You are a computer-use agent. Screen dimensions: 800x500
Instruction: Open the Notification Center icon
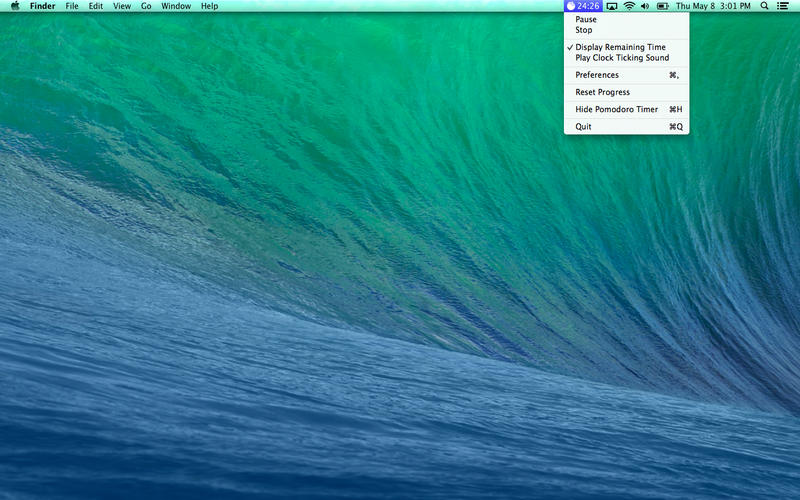(782, 6)
